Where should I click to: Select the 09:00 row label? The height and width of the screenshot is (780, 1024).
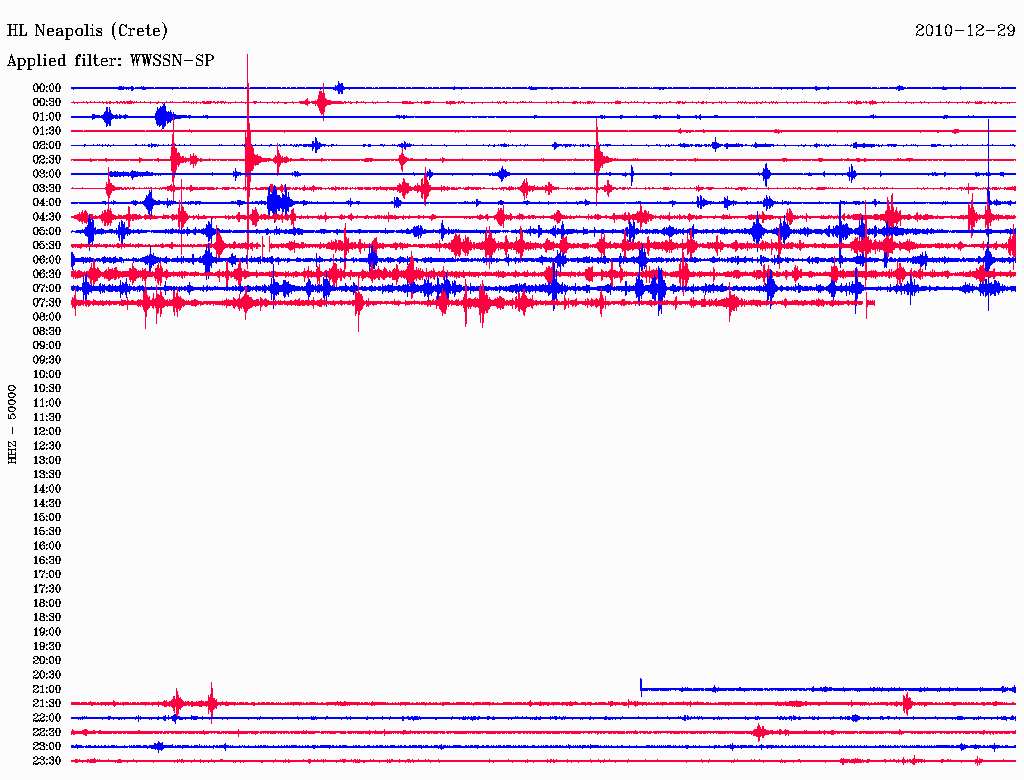47,346
